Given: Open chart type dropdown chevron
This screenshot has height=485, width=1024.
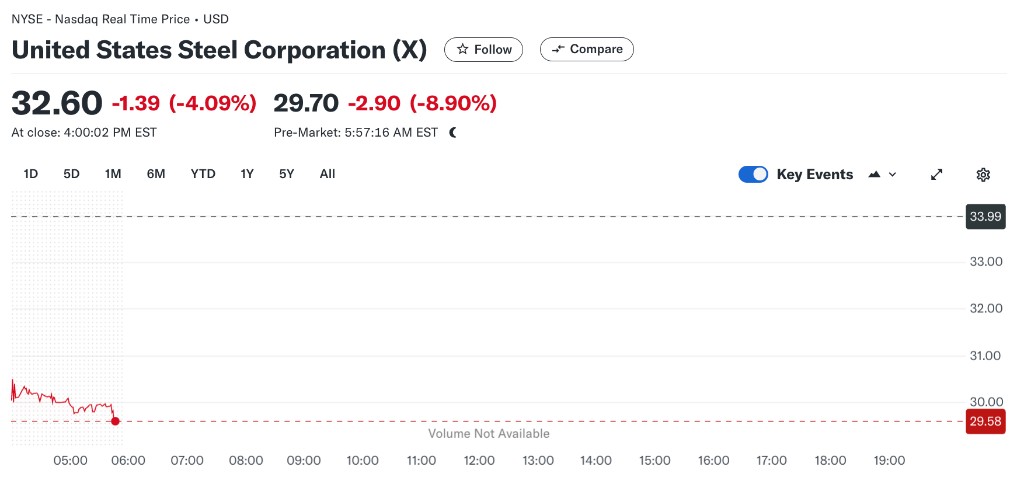Looking at the screenshot, I should click(x=893, y=174).
